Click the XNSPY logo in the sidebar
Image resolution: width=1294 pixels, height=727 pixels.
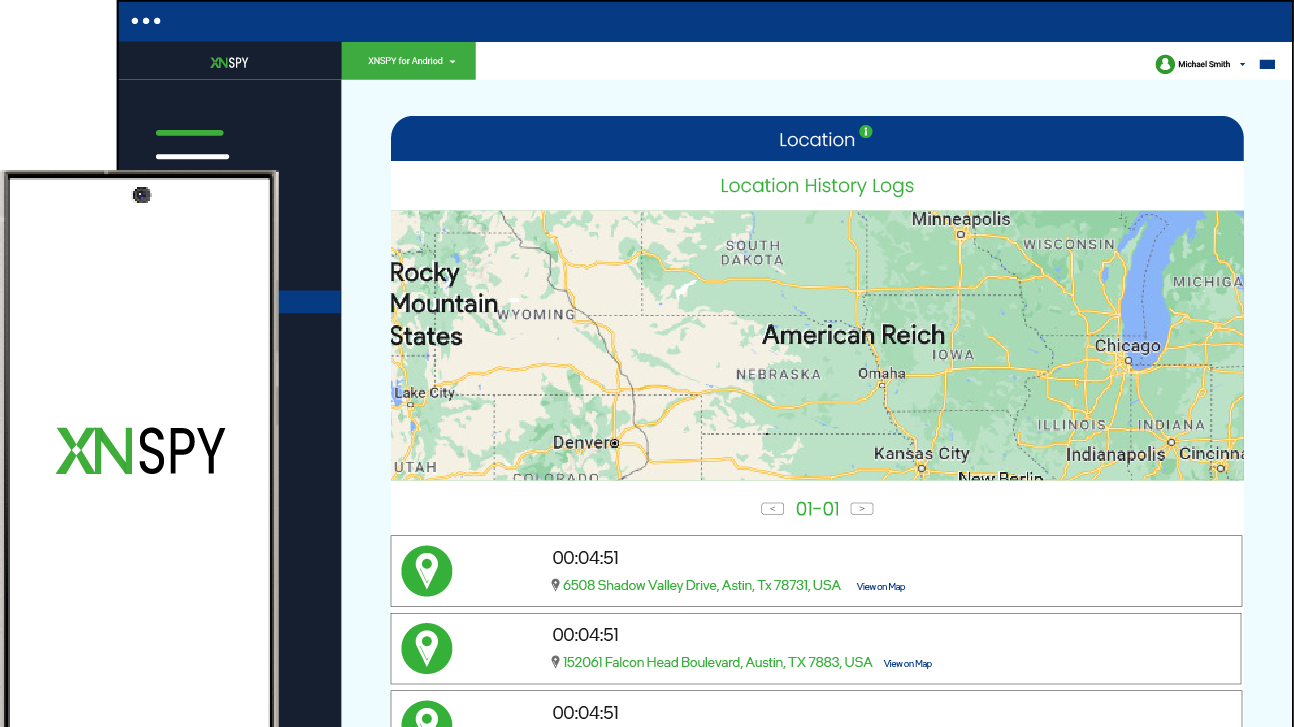pos(229,62)
